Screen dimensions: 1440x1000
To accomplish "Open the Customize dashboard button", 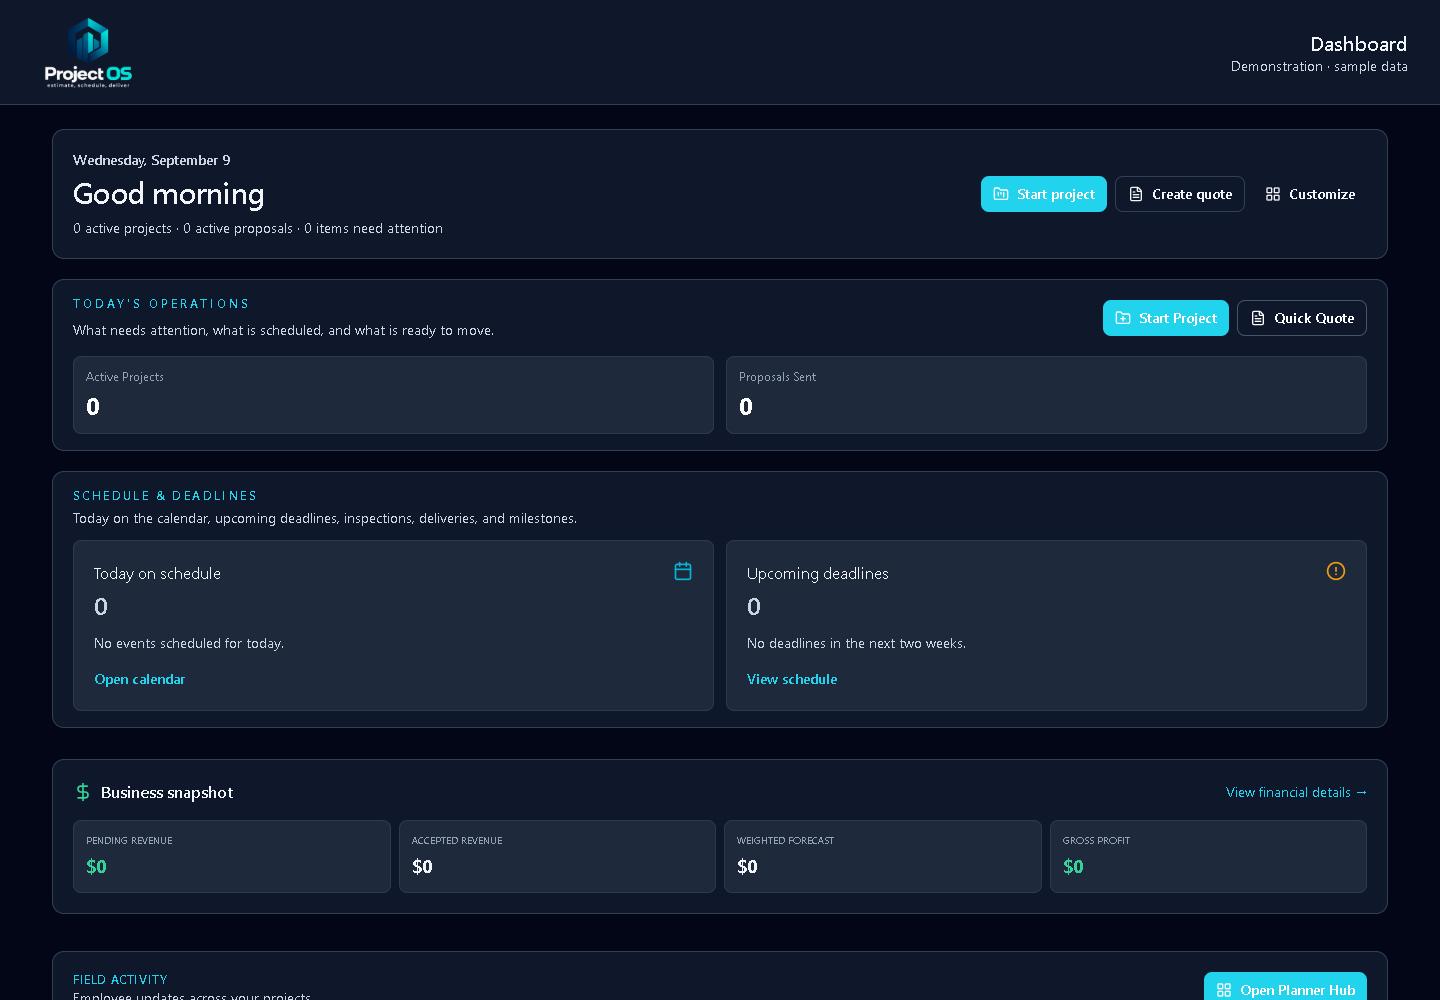I will point(1310,194).
